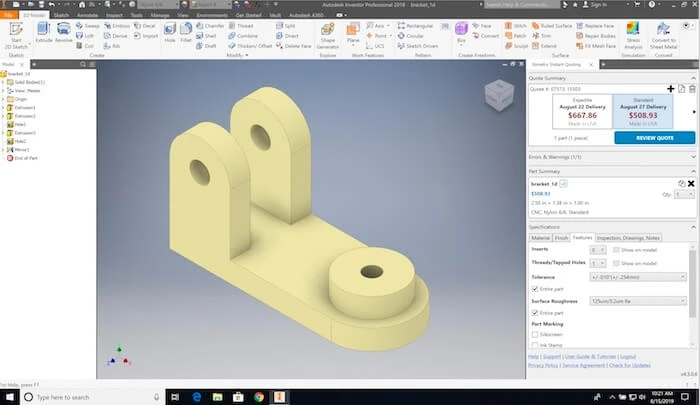The width and height of the screenshot is (700, 405).
Task: Open the Qty dropdown
Action: point(684,195)
